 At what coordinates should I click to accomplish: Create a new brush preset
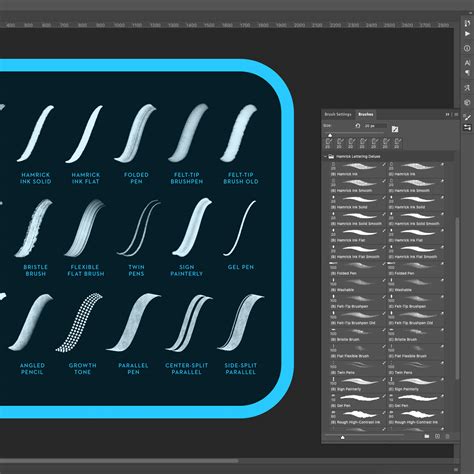[437, 436]
